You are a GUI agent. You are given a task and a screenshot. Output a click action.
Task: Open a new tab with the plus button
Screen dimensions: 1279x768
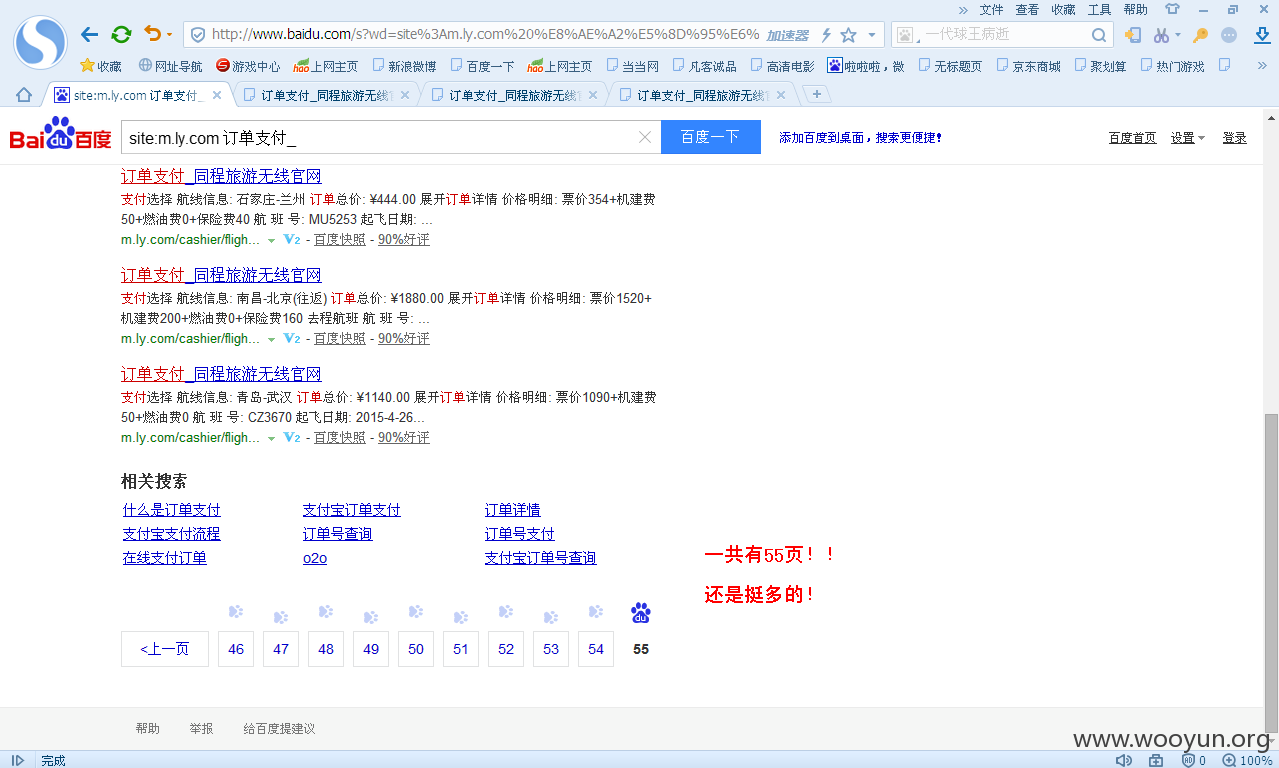coord(817,95)
